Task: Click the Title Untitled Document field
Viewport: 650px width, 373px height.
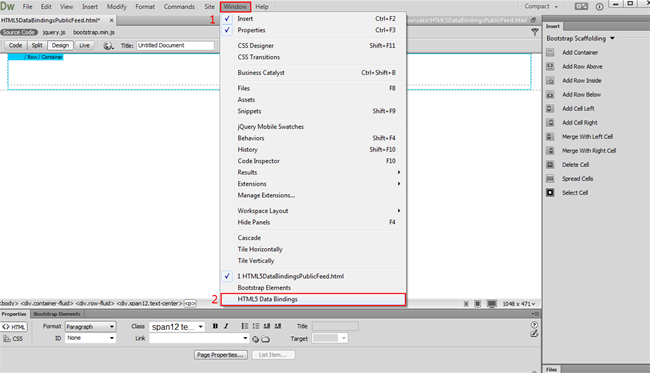Action: [175, 46]
